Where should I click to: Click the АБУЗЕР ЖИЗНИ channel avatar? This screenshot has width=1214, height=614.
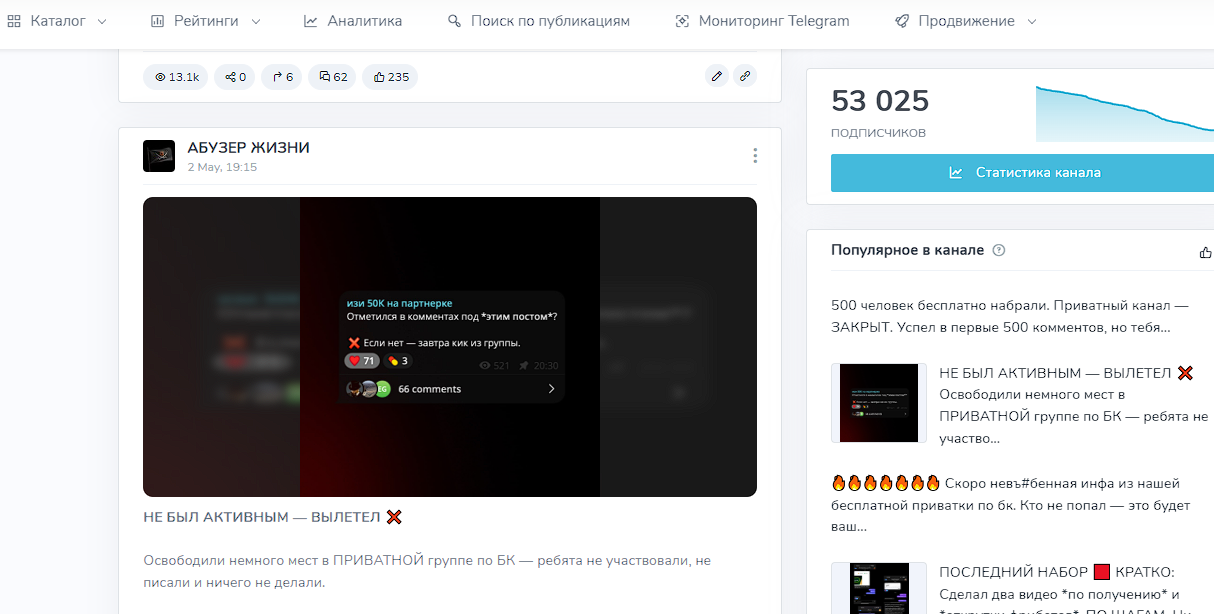[159, 156]
